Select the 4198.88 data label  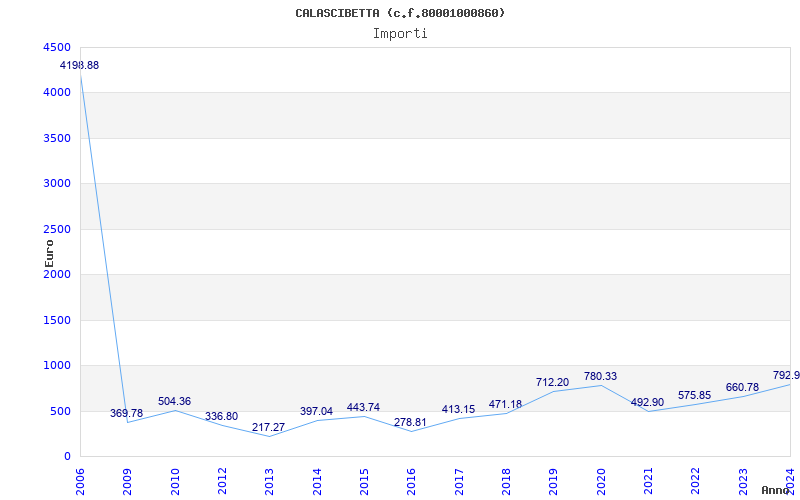[79, 65]
